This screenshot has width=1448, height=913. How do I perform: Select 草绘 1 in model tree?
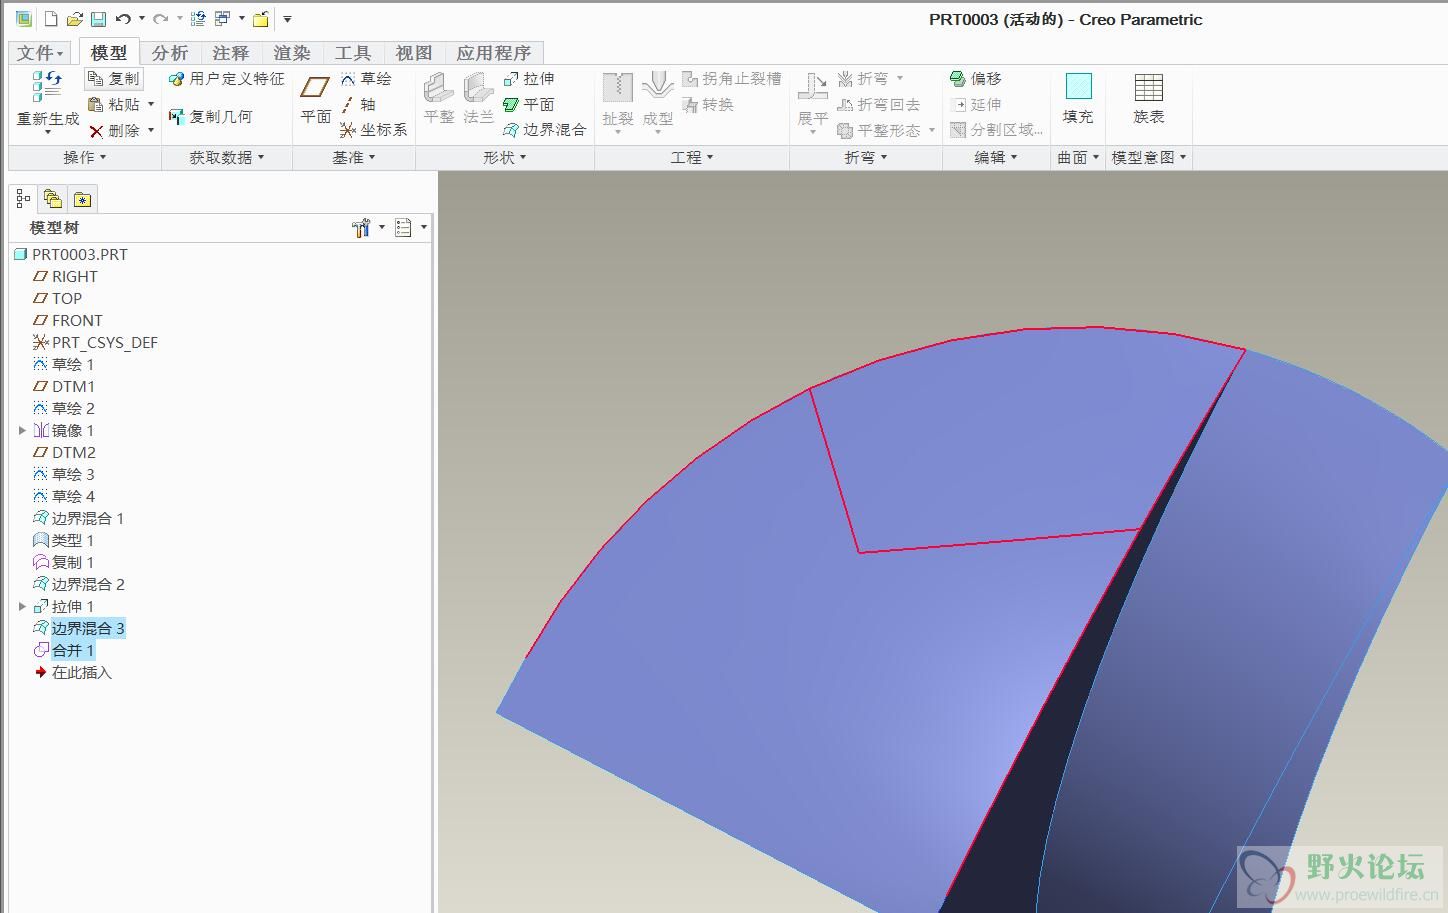[x=64, y=364]
